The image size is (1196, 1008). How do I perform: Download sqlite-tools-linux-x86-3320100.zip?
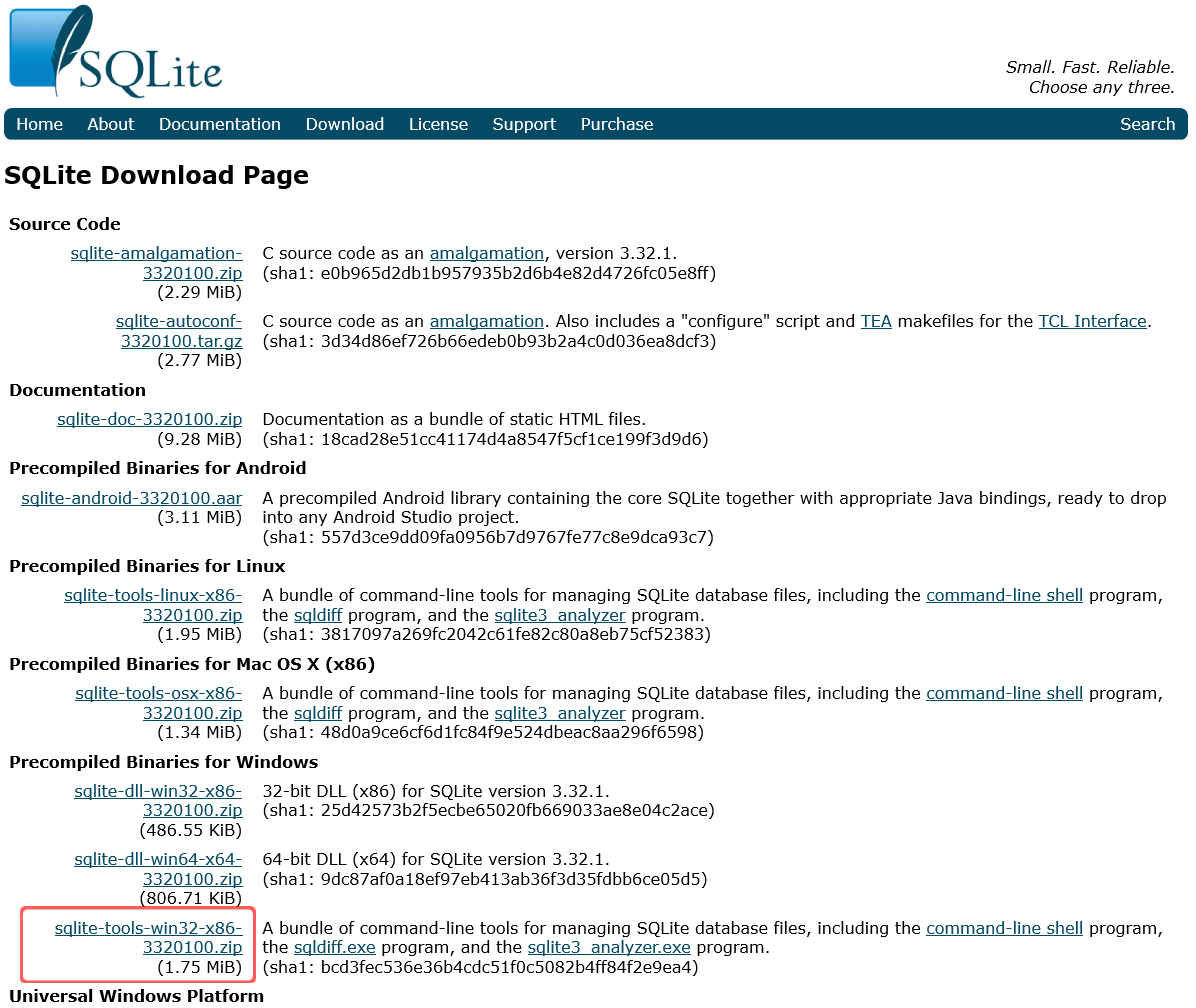(x=153, y=605)
